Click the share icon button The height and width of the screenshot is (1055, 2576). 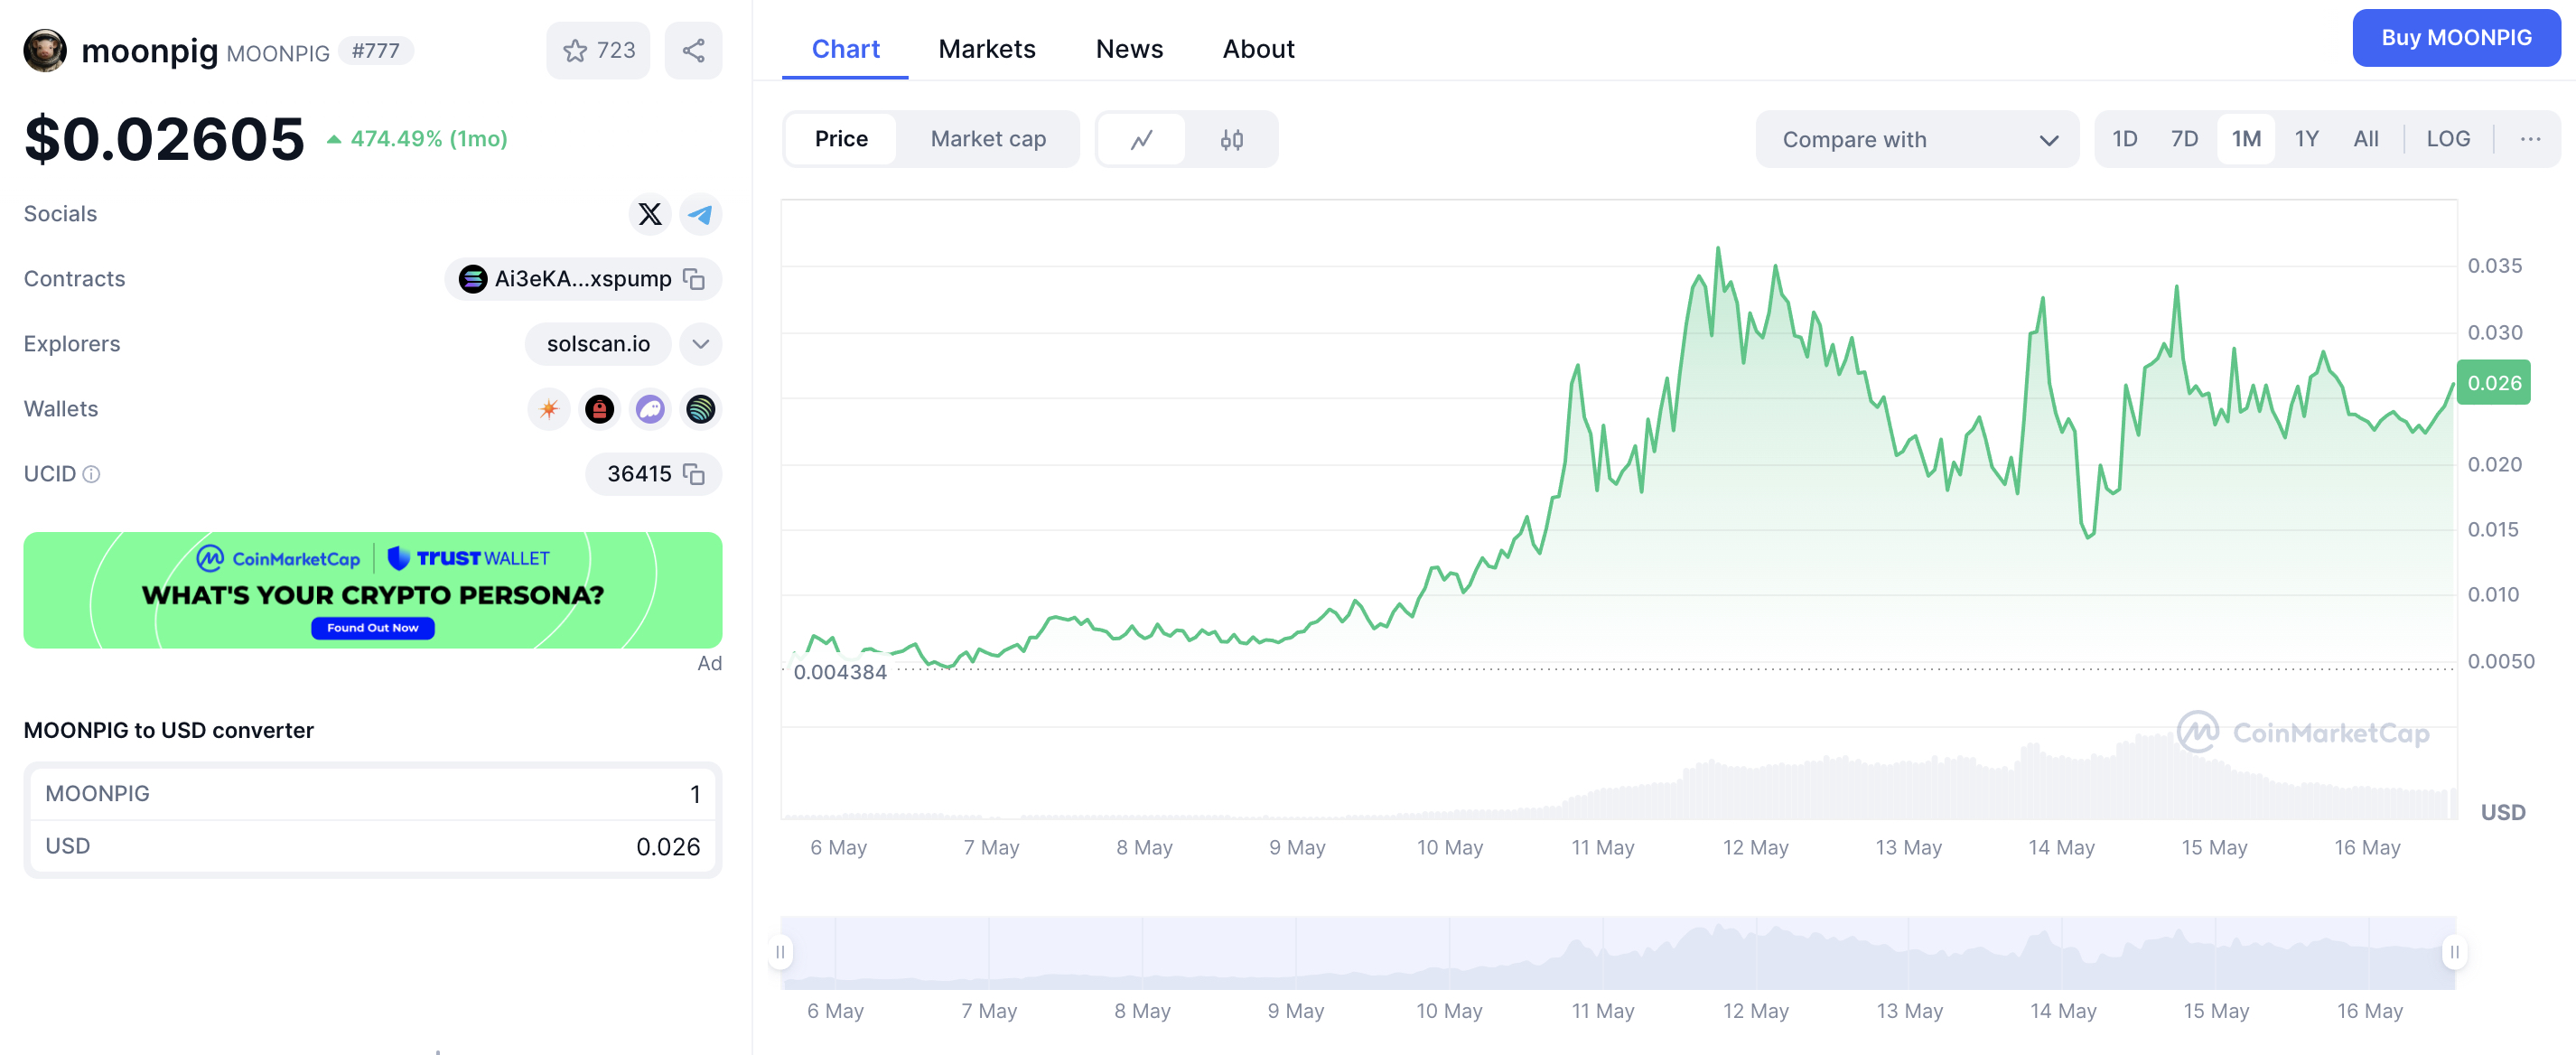click(x=693, y=50)
